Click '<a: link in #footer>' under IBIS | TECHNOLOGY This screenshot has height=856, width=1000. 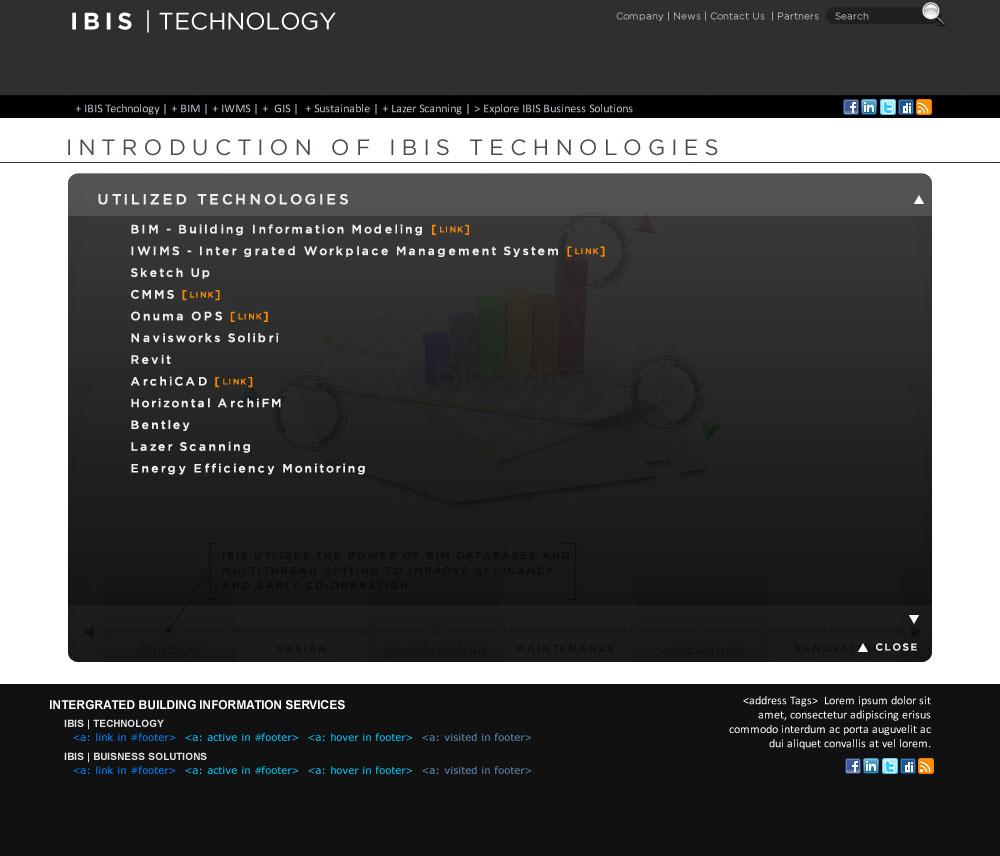[124, 737]
